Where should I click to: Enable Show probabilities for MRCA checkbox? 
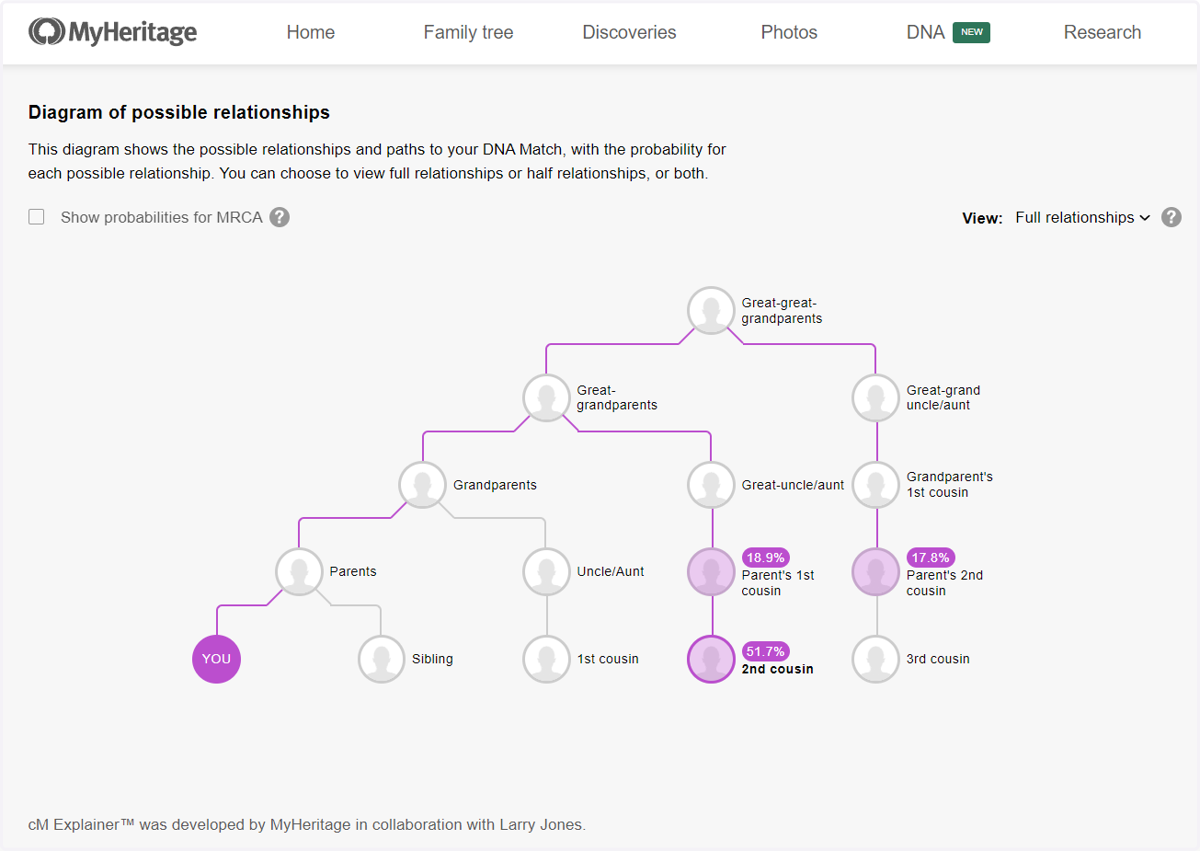(x=37, y=217)
